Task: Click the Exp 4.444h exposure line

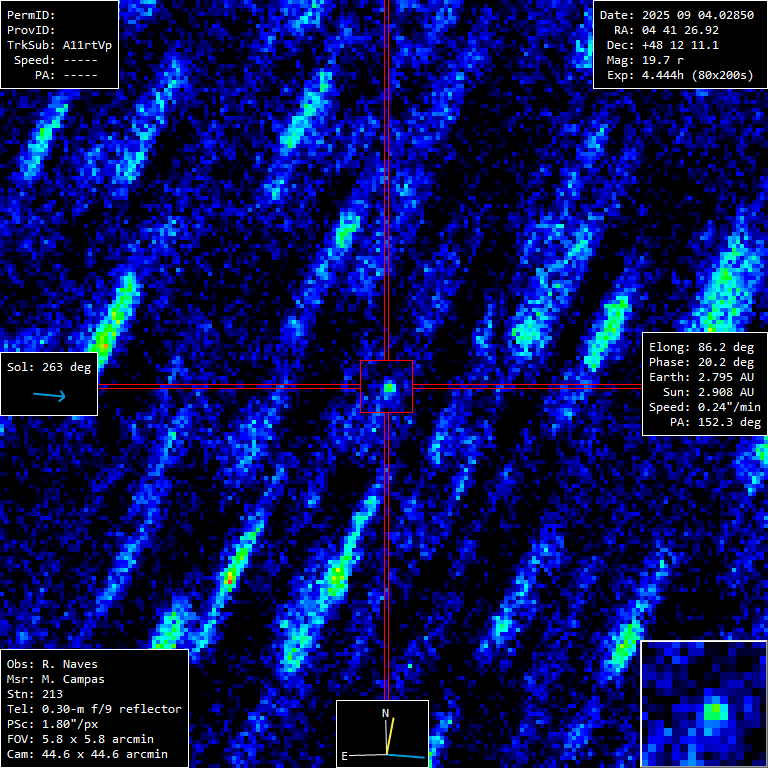Action: [x=680, y=75]
